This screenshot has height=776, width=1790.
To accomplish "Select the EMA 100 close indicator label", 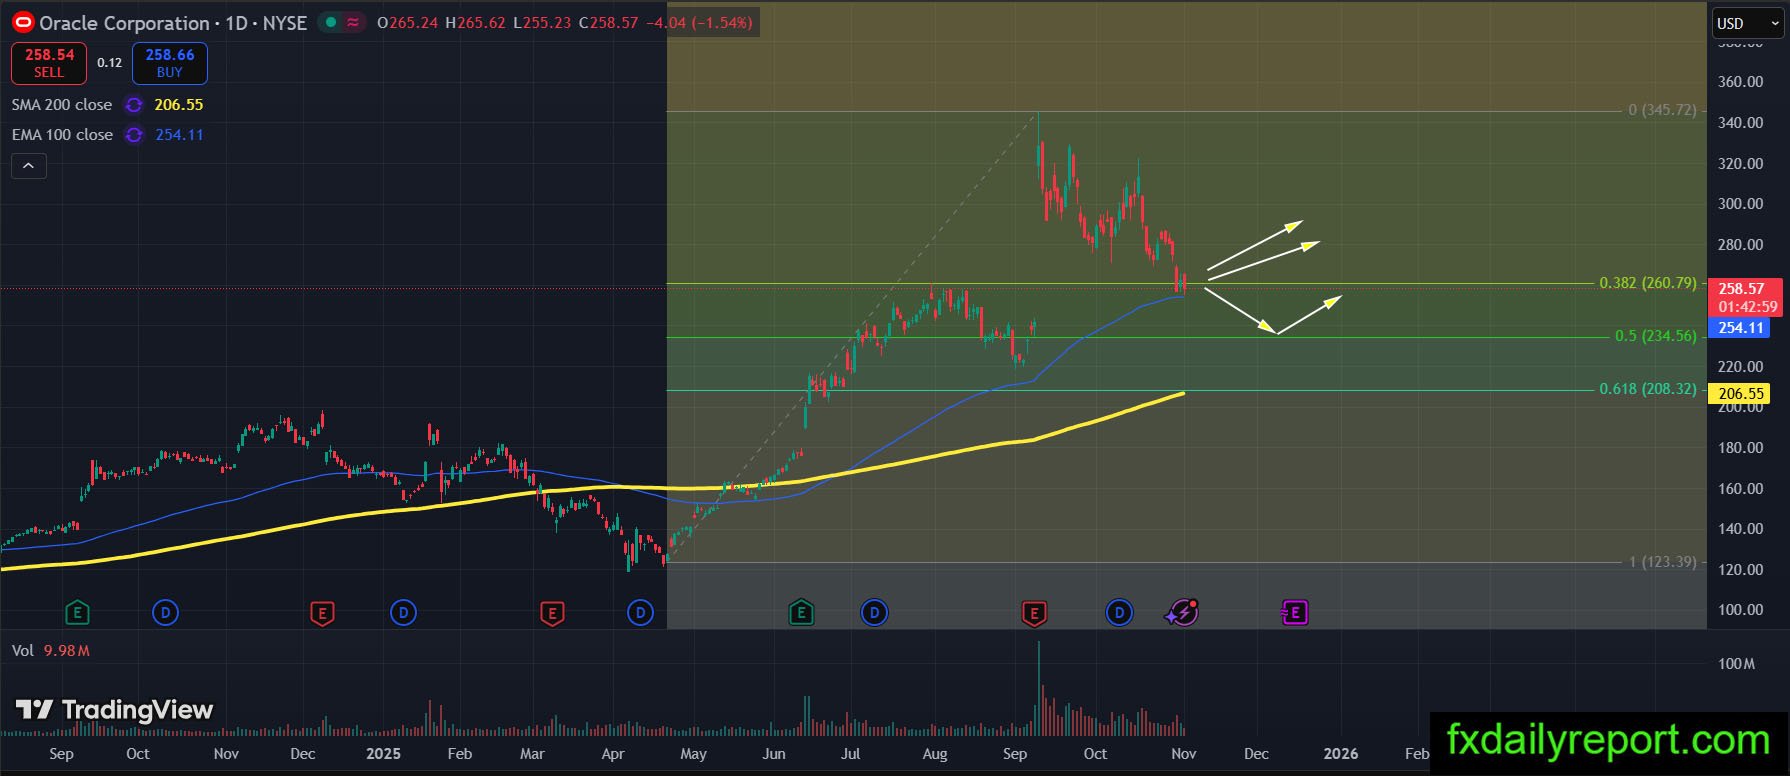I will point(62,135).
